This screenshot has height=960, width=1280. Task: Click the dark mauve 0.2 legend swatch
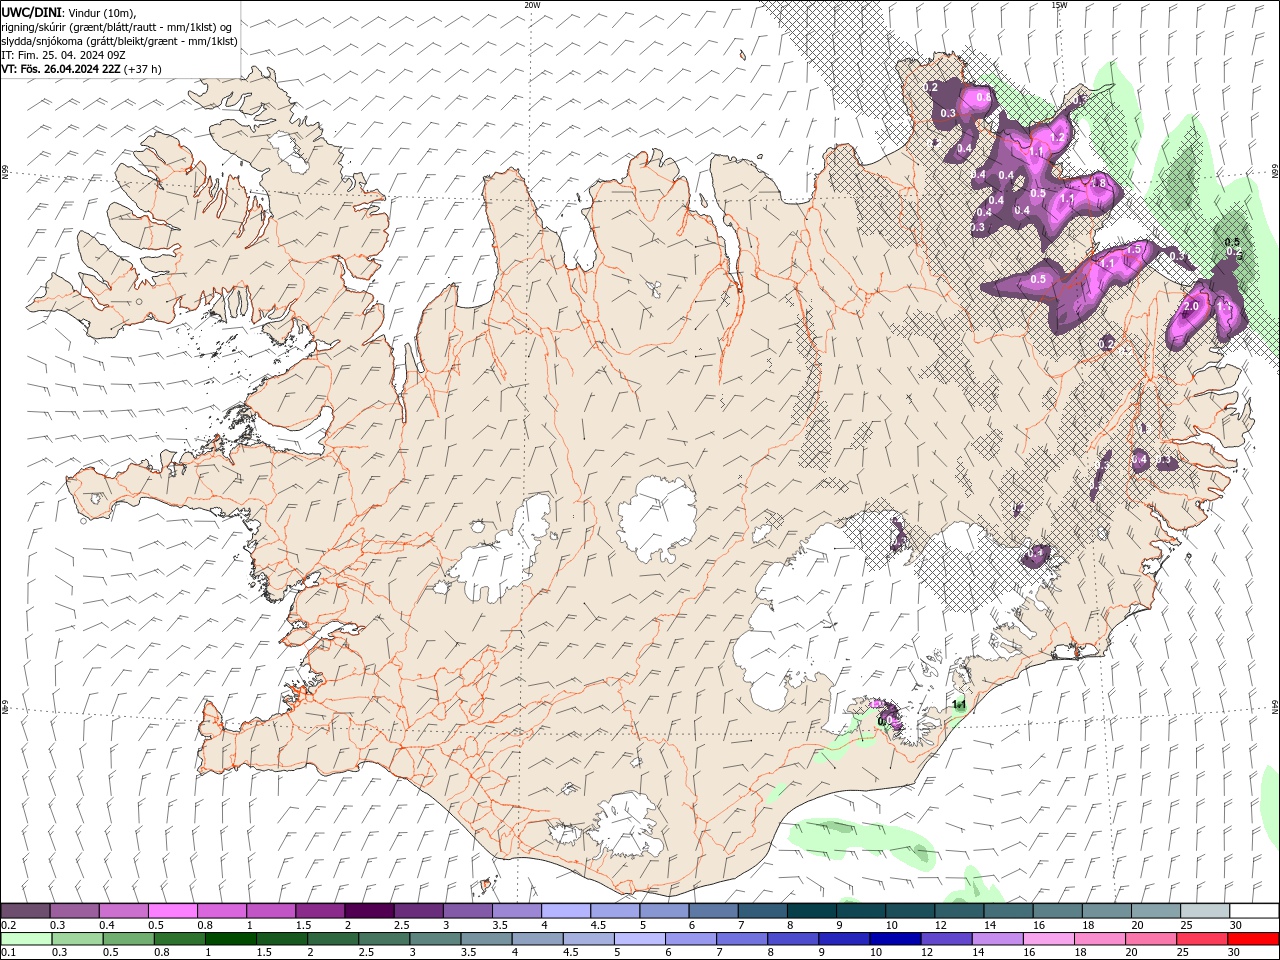[26, 911]
